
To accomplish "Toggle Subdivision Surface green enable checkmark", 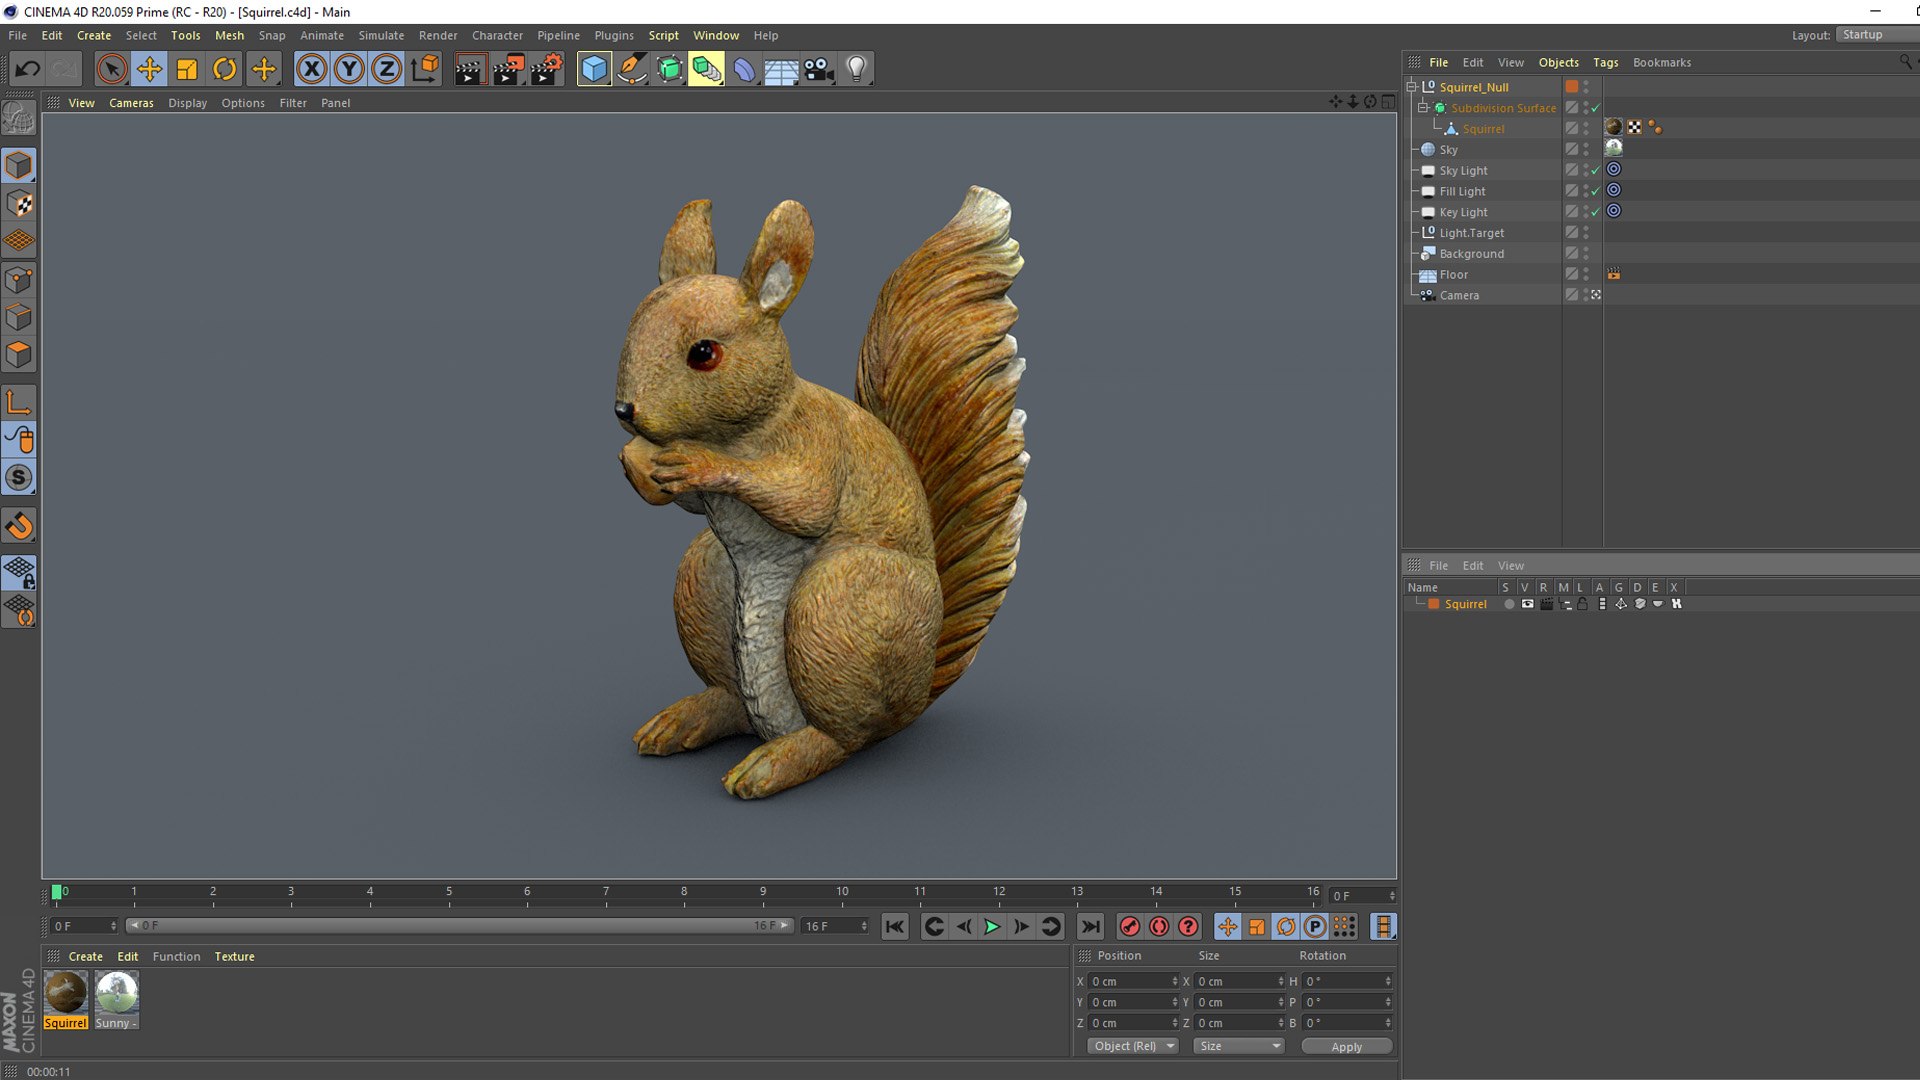I will [x=1596, y=108].
